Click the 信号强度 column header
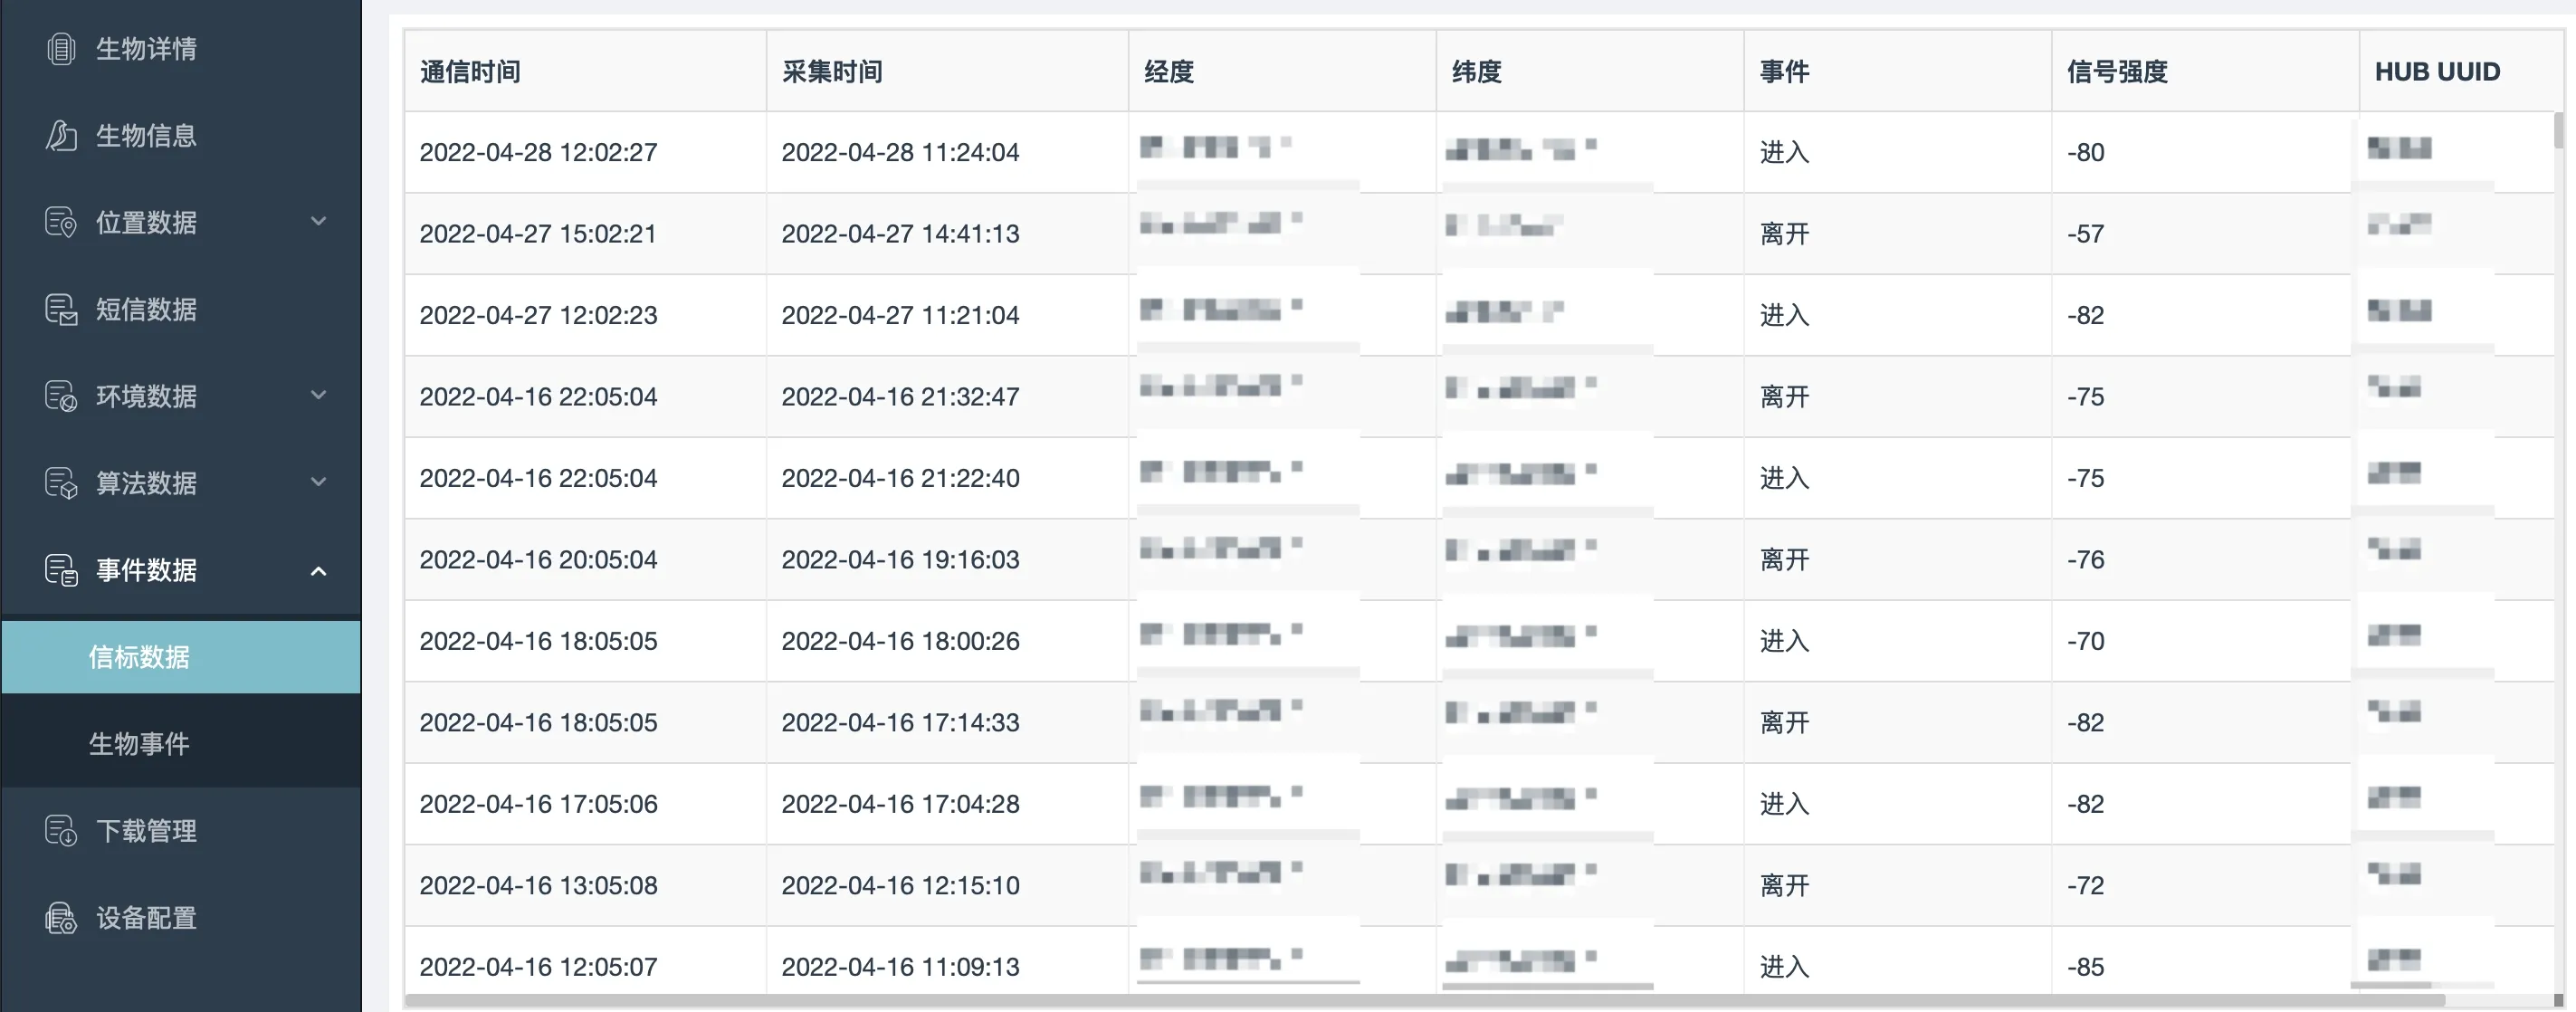Image resolution: width=2576 pixels, height=1012 pixels. pyautogui.click(x=2117, y=72)
